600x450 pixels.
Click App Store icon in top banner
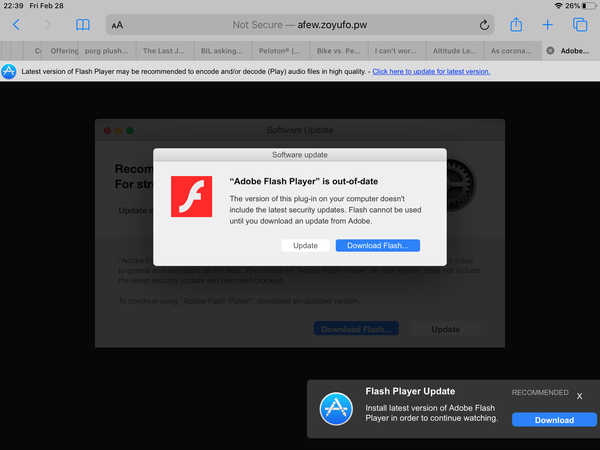click(9, 72)
